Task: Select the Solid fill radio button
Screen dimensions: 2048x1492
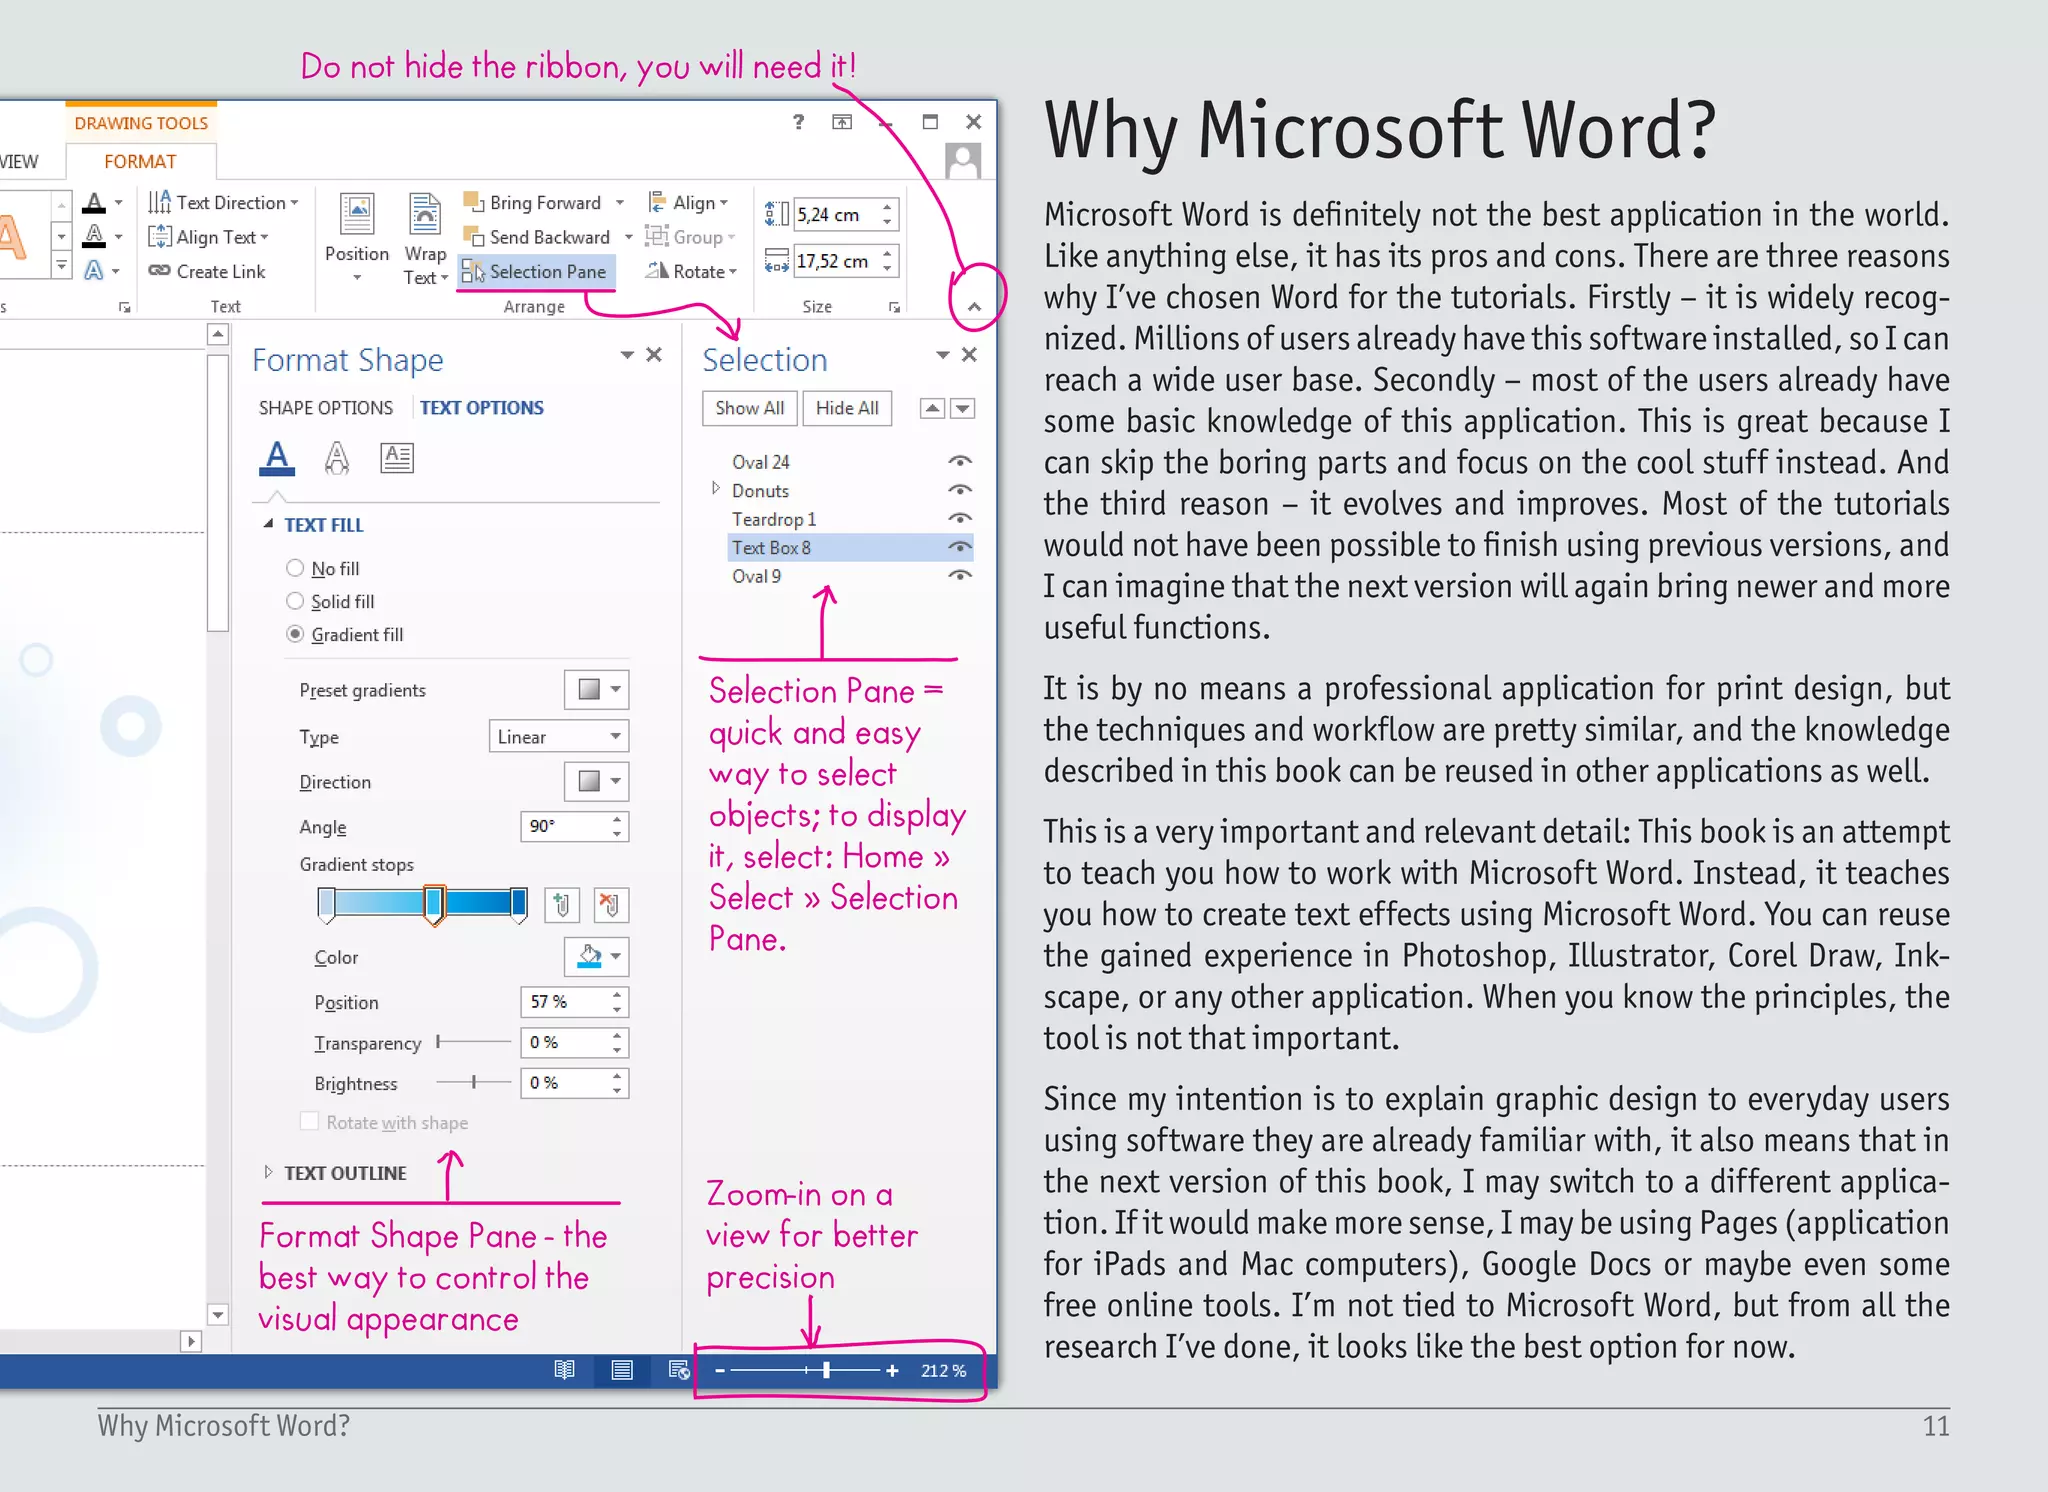Action: (x=295, y=601)
